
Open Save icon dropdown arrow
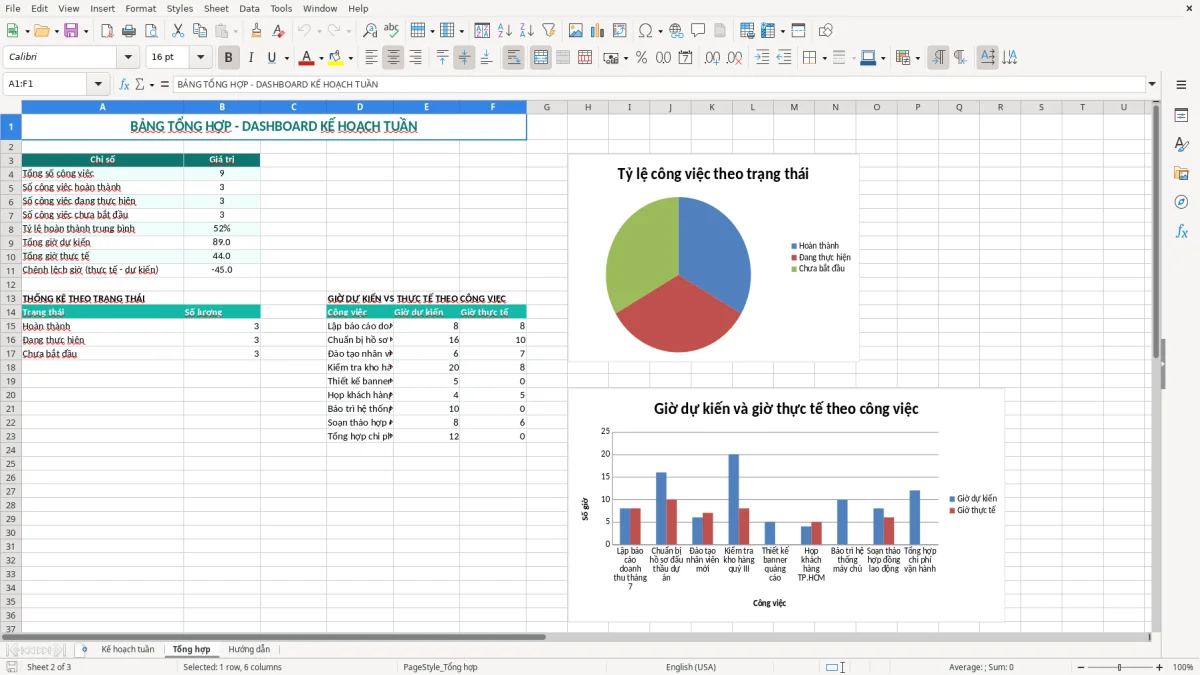[x=85, y=31]
